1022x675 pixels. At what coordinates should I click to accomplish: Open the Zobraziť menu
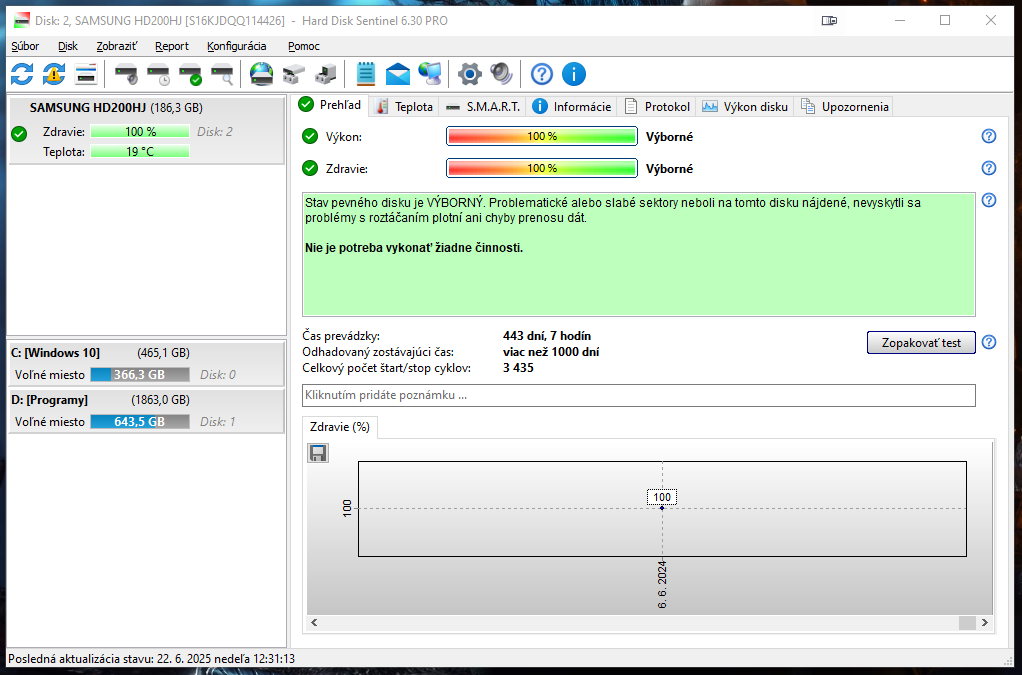116,46
